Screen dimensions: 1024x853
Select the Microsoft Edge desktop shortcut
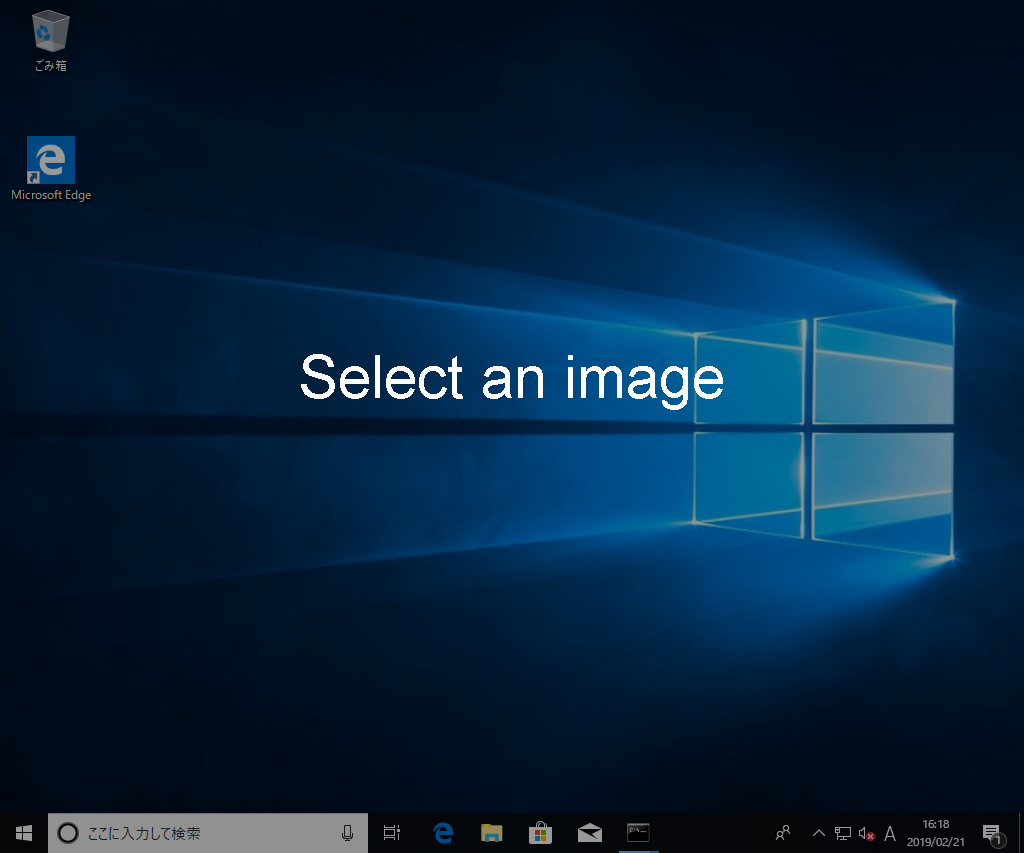(x=51, y=169)
